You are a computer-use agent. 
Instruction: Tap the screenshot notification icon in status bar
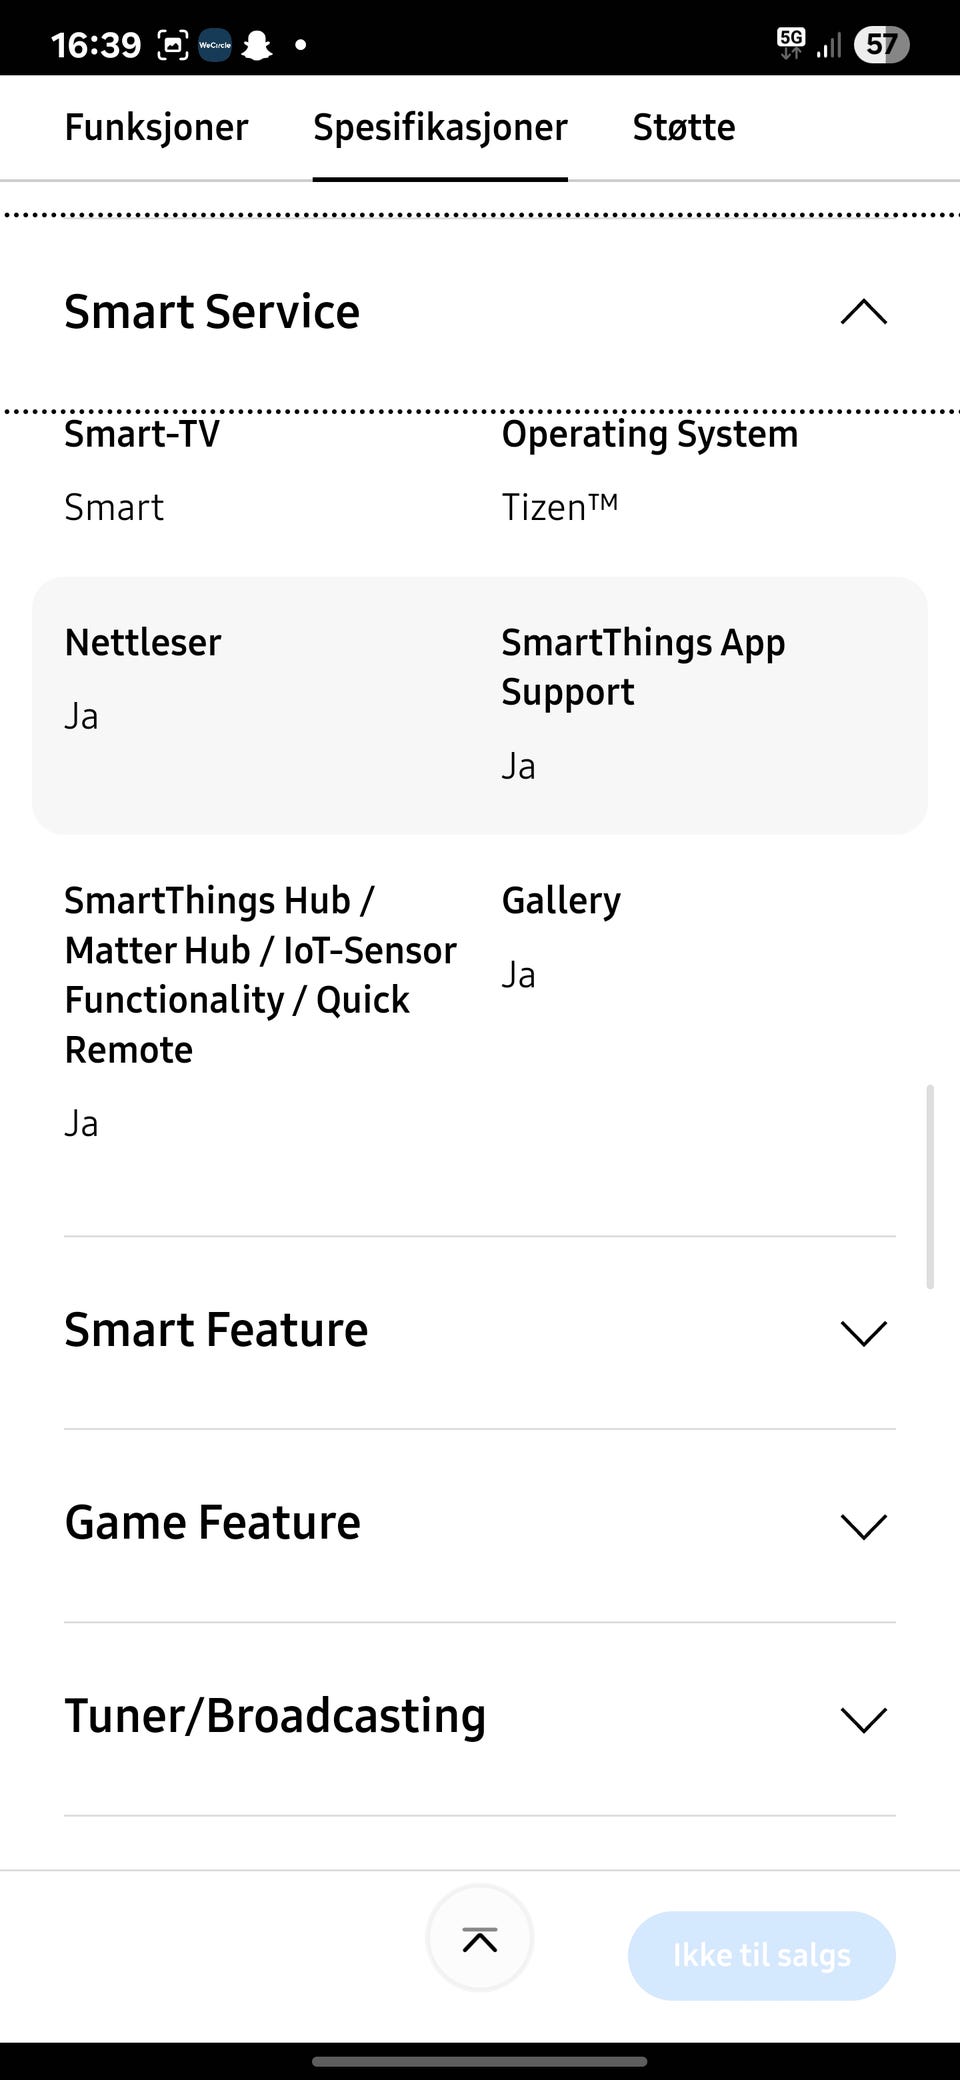coord(173,45)
